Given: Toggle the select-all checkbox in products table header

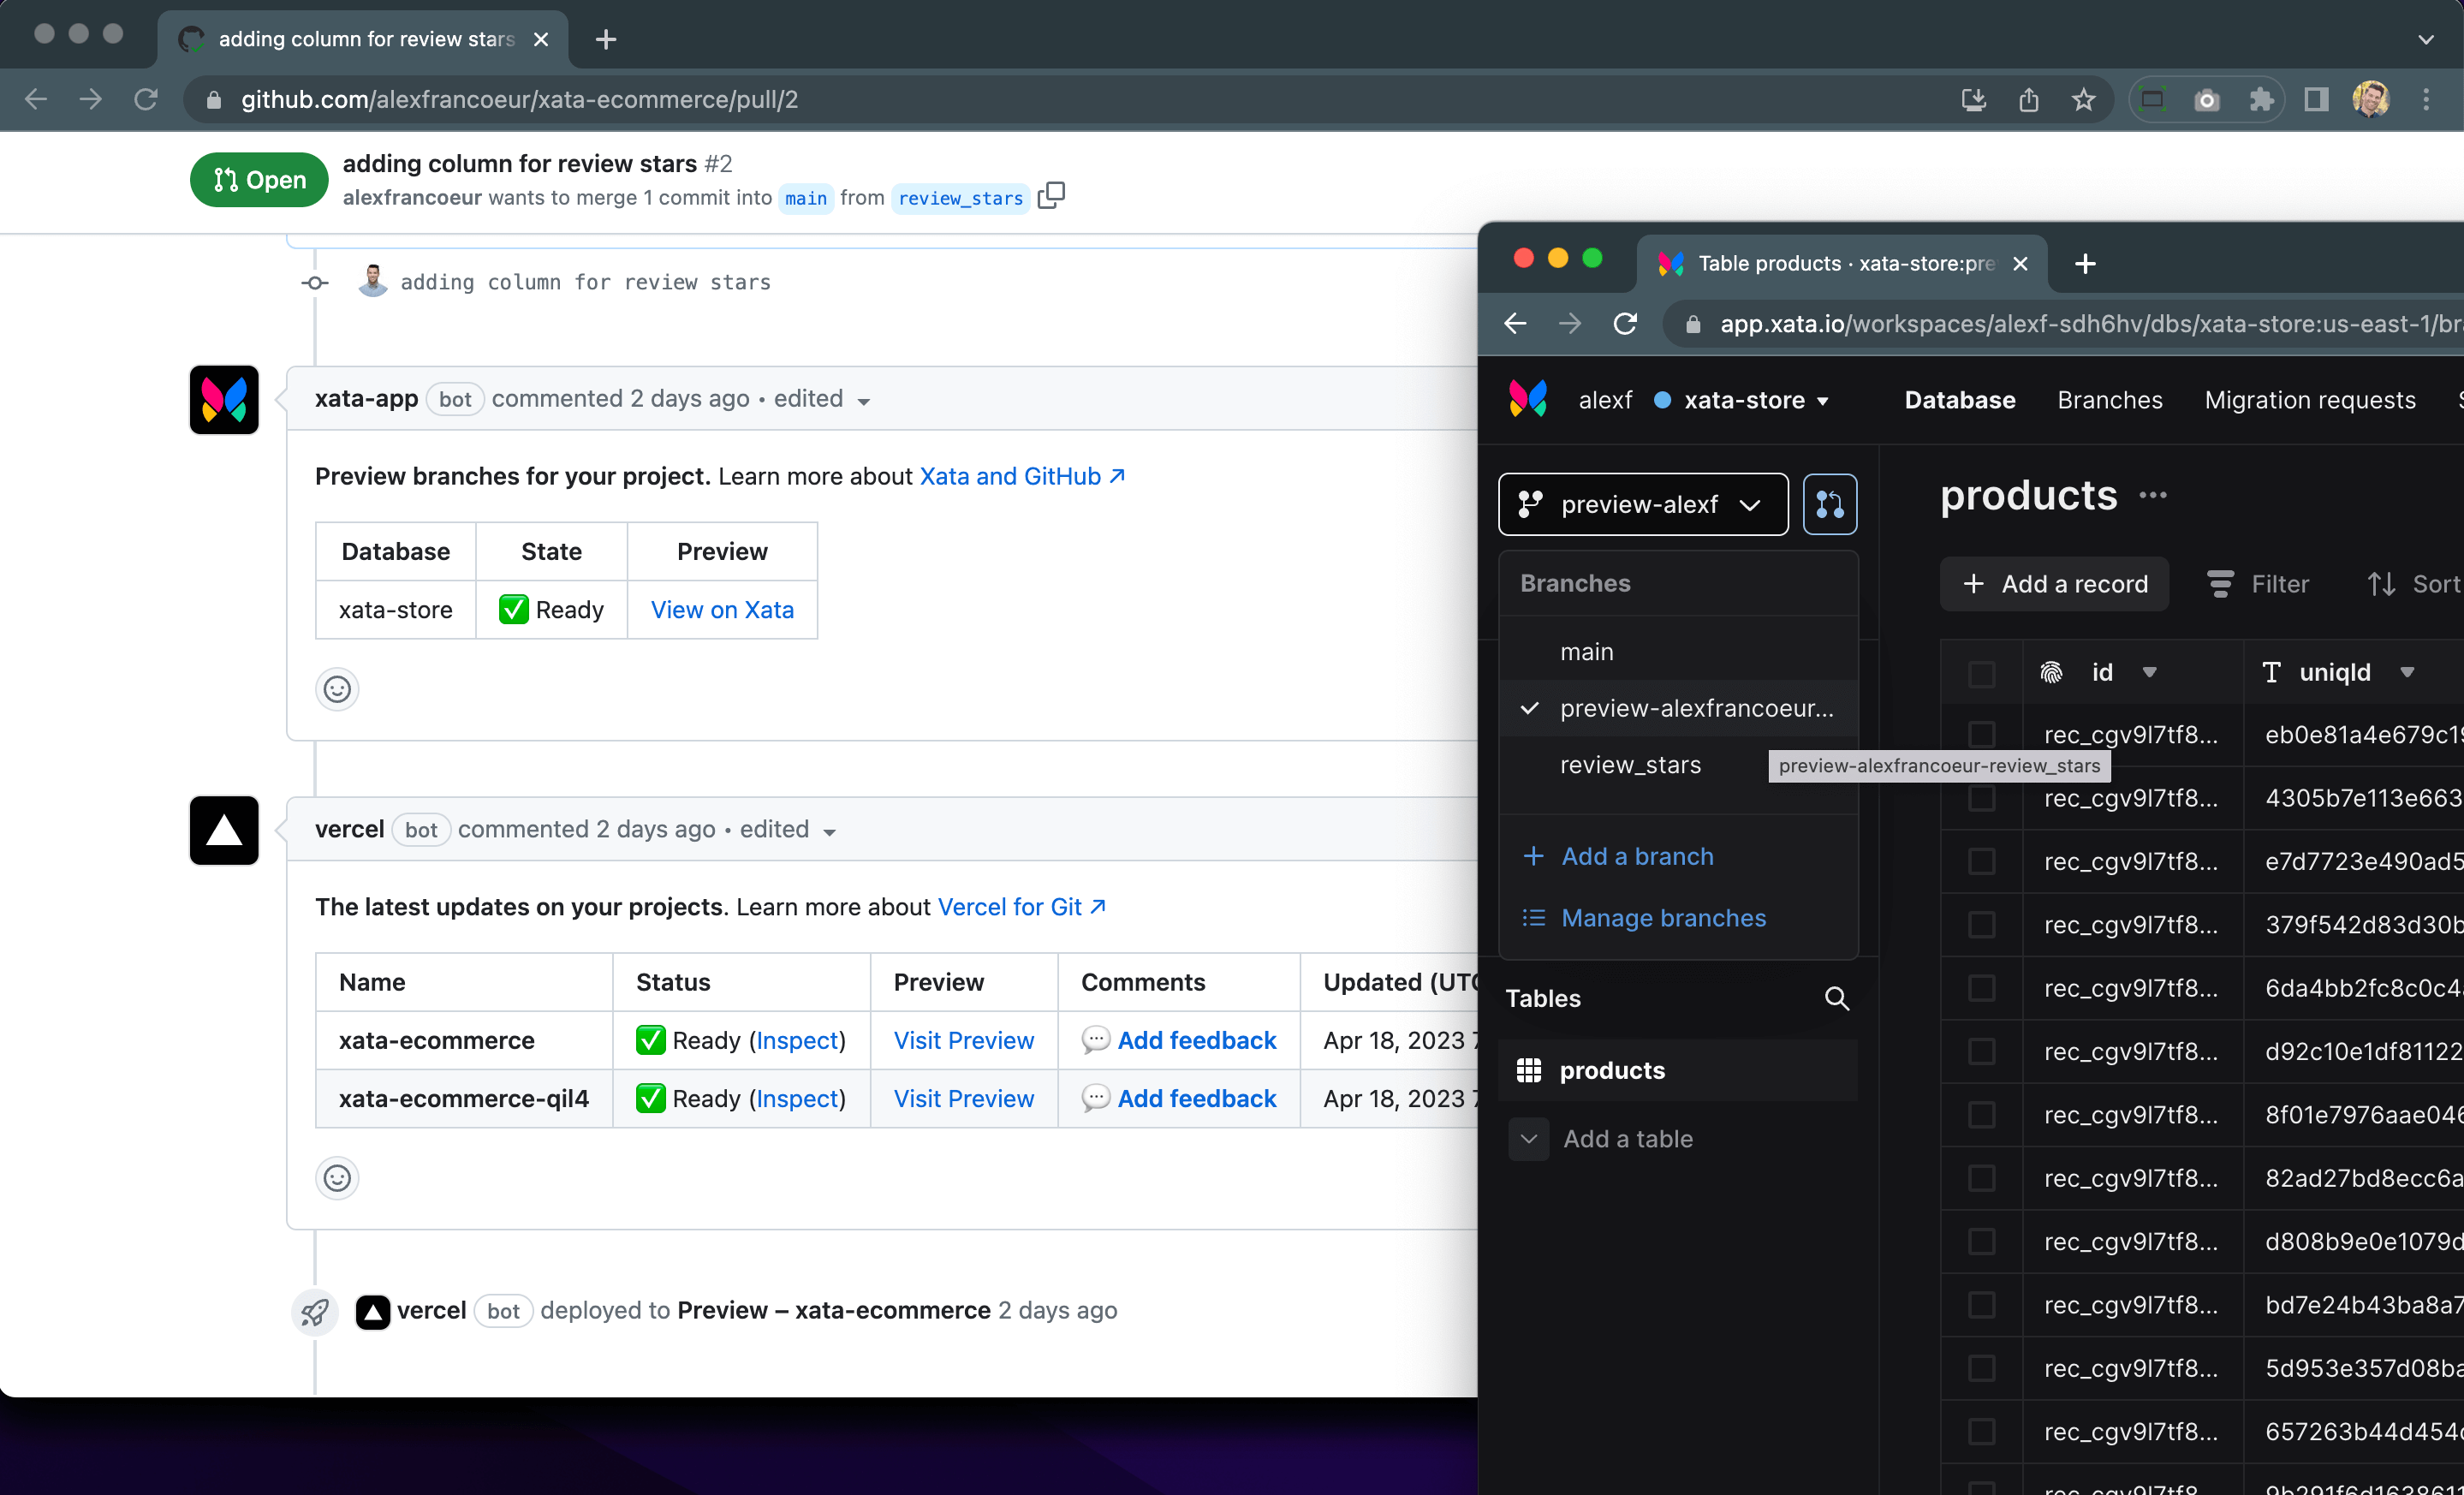Looking at the screenshot, I should coord(1981,673).
